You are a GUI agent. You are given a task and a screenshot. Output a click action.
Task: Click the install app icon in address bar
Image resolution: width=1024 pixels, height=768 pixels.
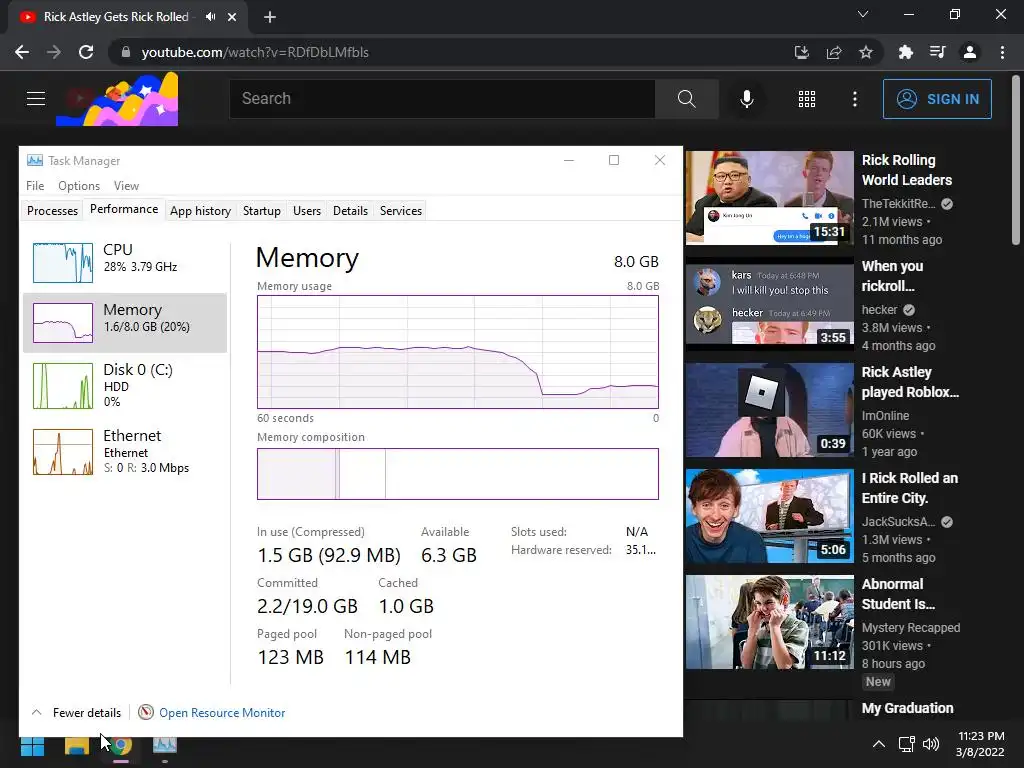(802, 52)
